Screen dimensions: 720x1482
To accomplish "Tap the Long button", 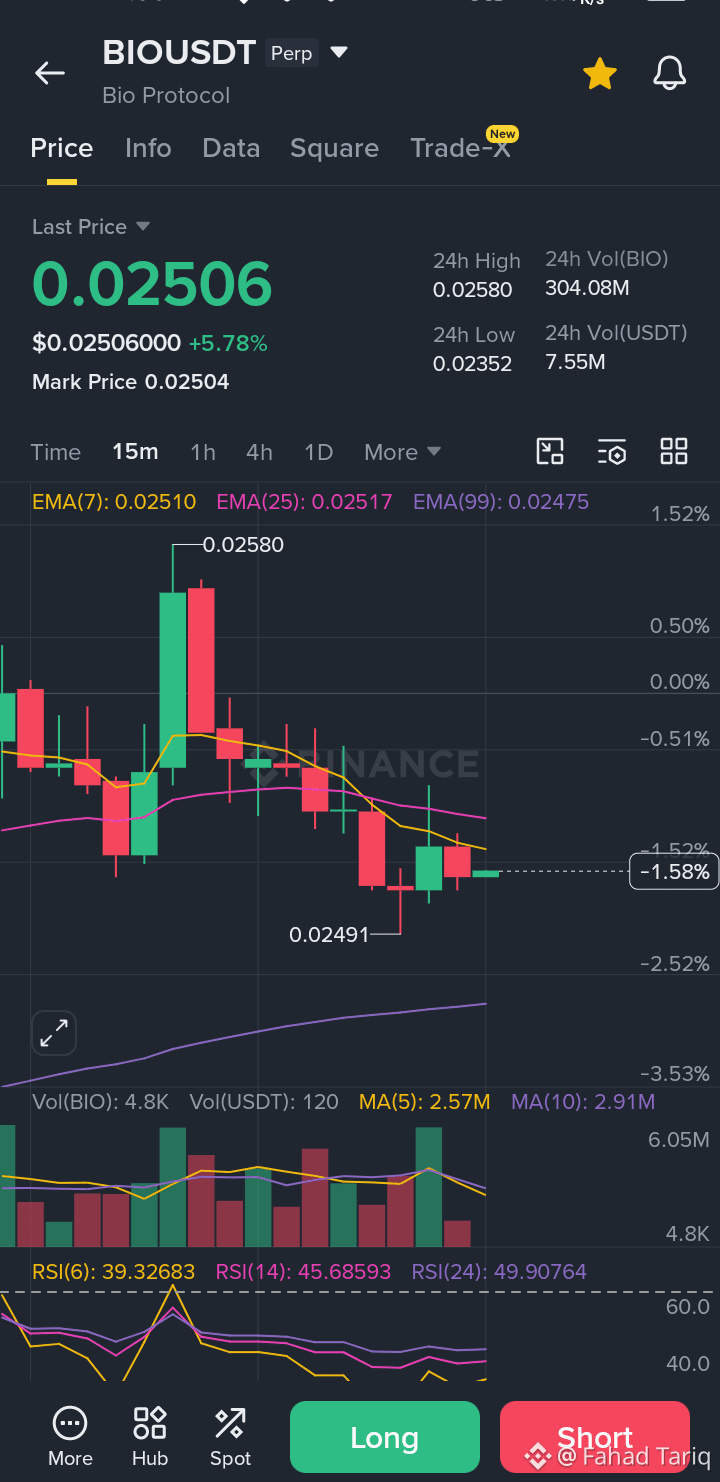I will tap(385, 1438).
